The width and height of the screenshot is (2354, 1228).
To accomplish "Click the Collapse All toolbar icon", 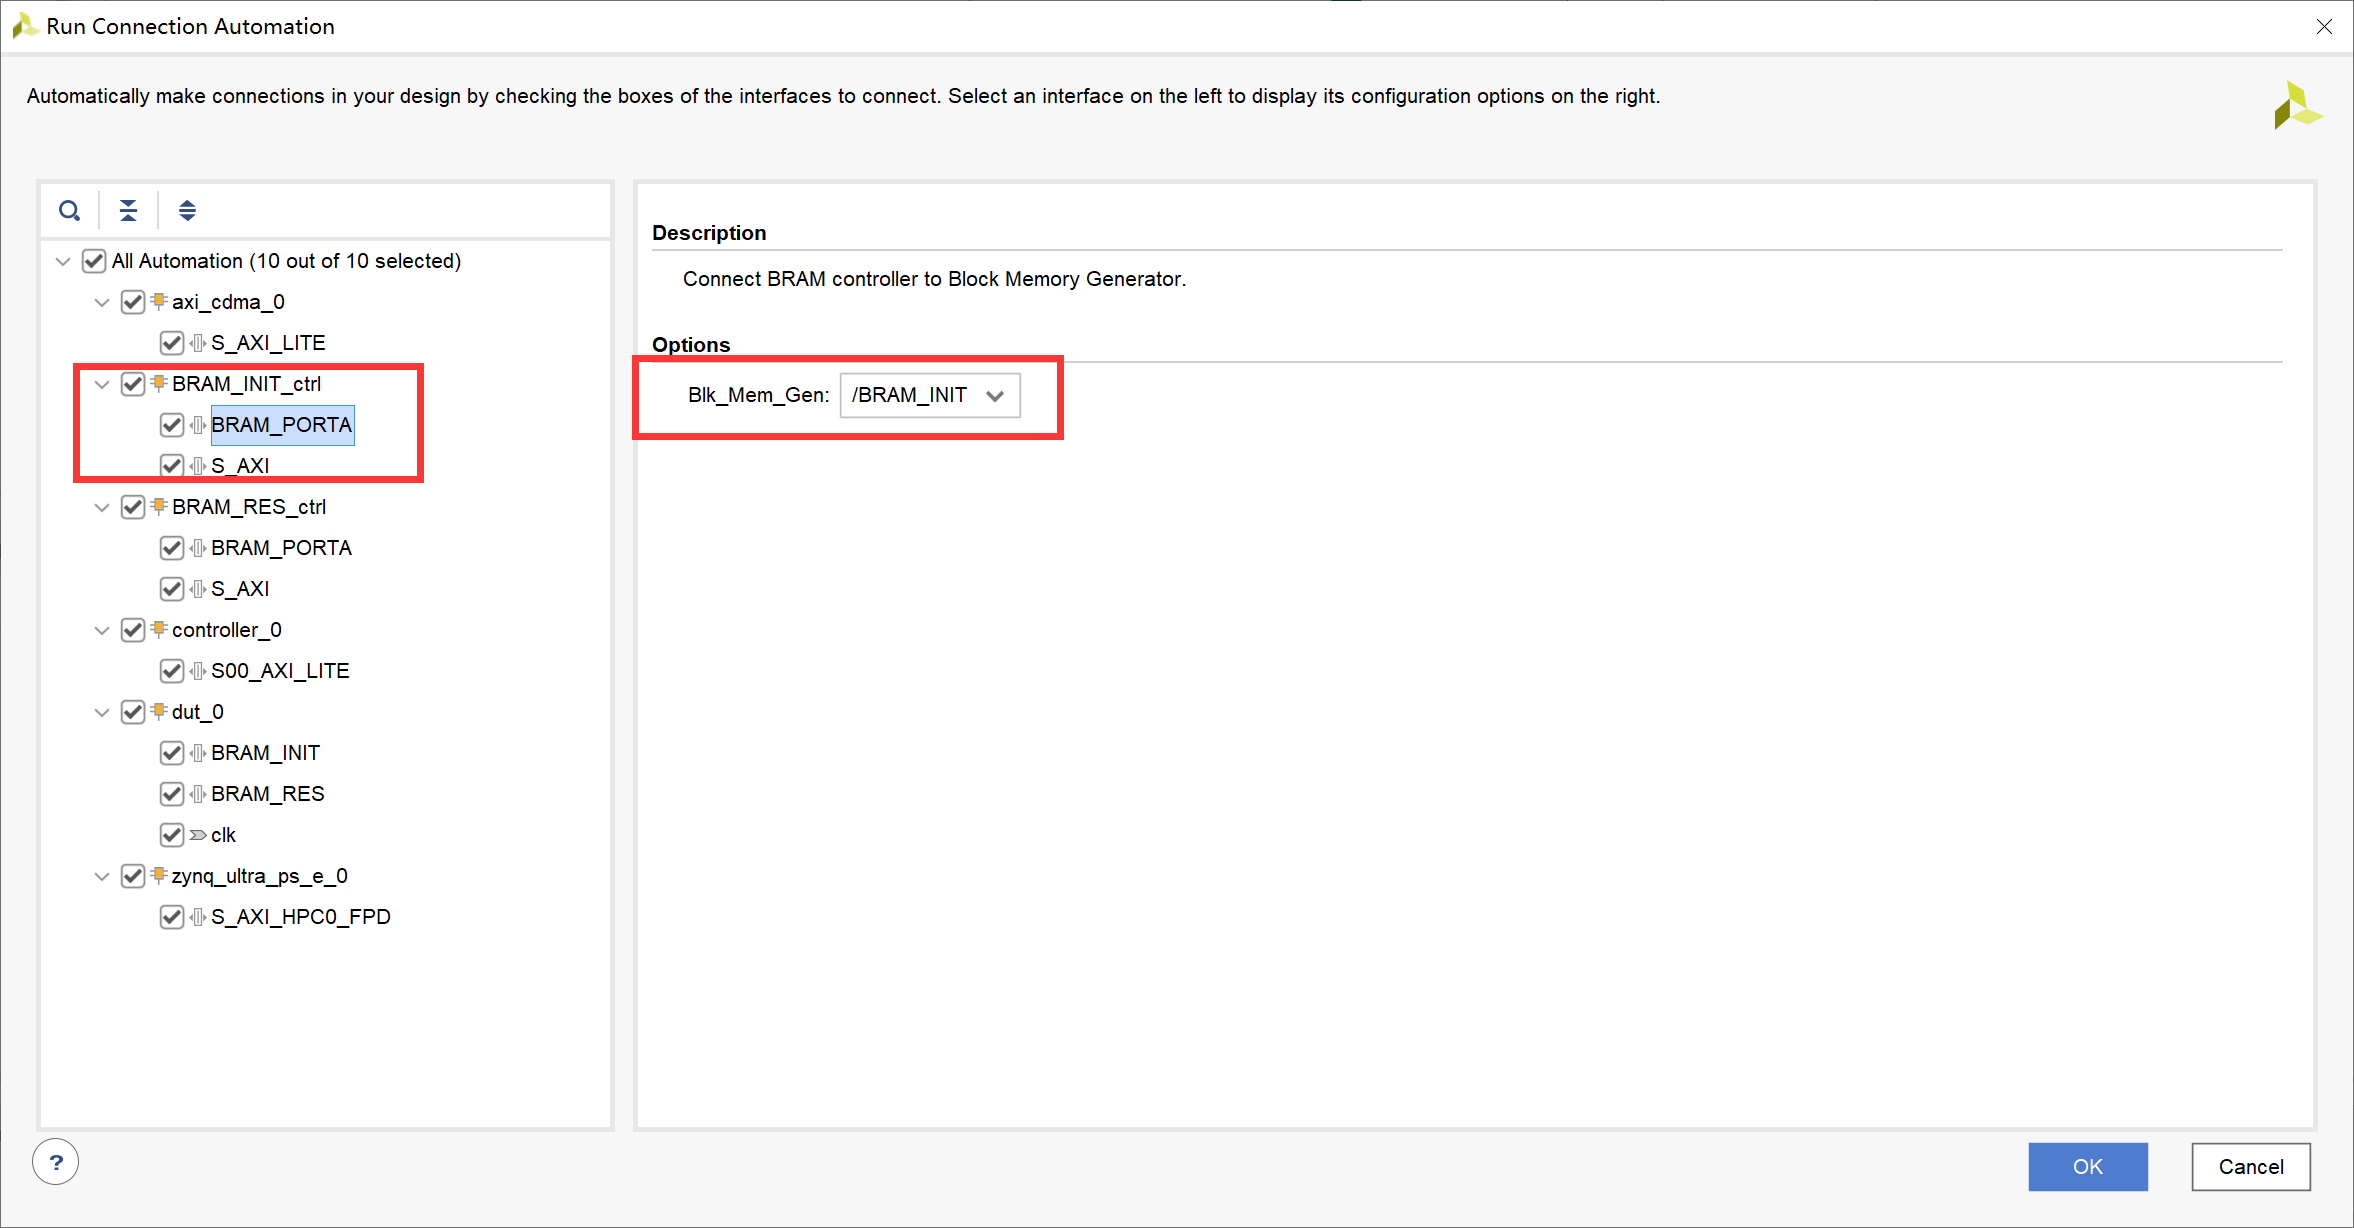I will pos(128,211).
